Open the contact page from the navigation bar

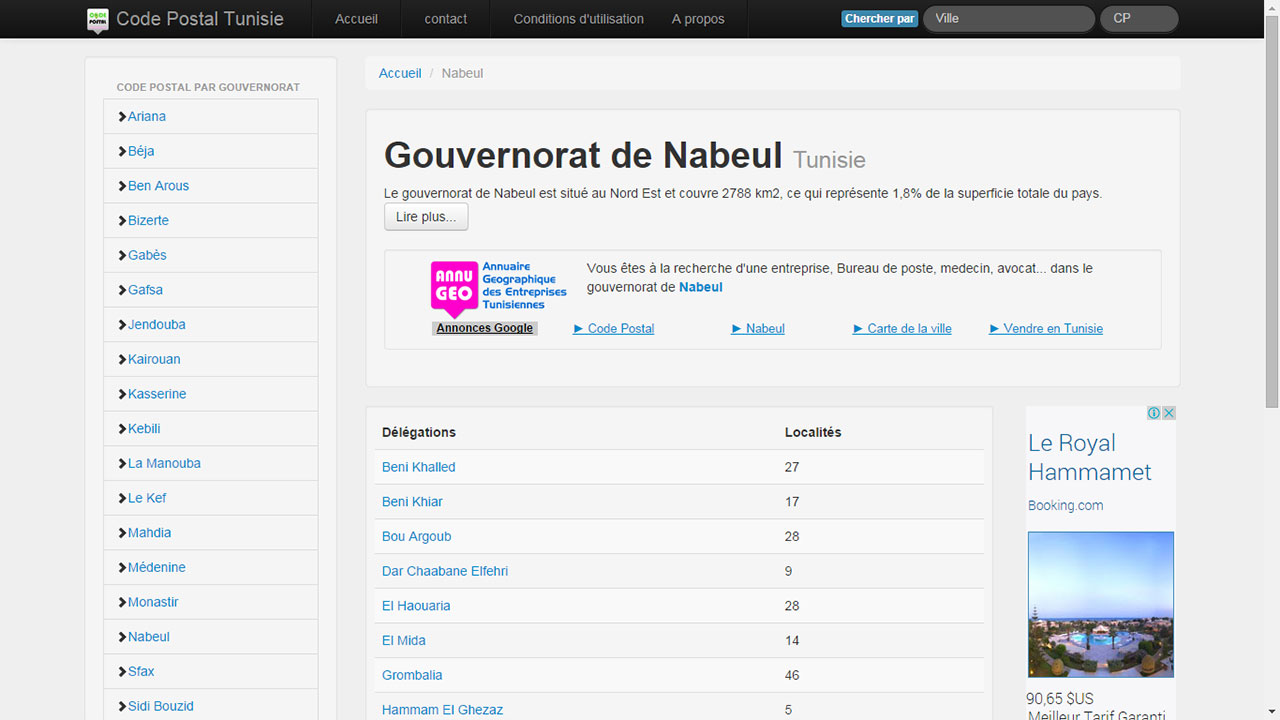click(445, 18)
